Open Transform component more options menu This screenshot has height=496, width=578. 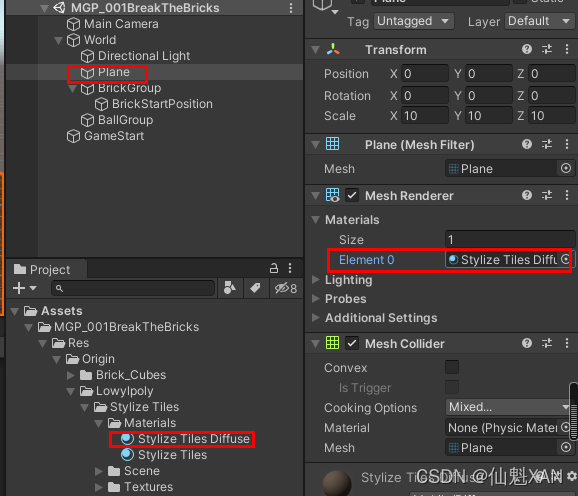click(567, 49)
